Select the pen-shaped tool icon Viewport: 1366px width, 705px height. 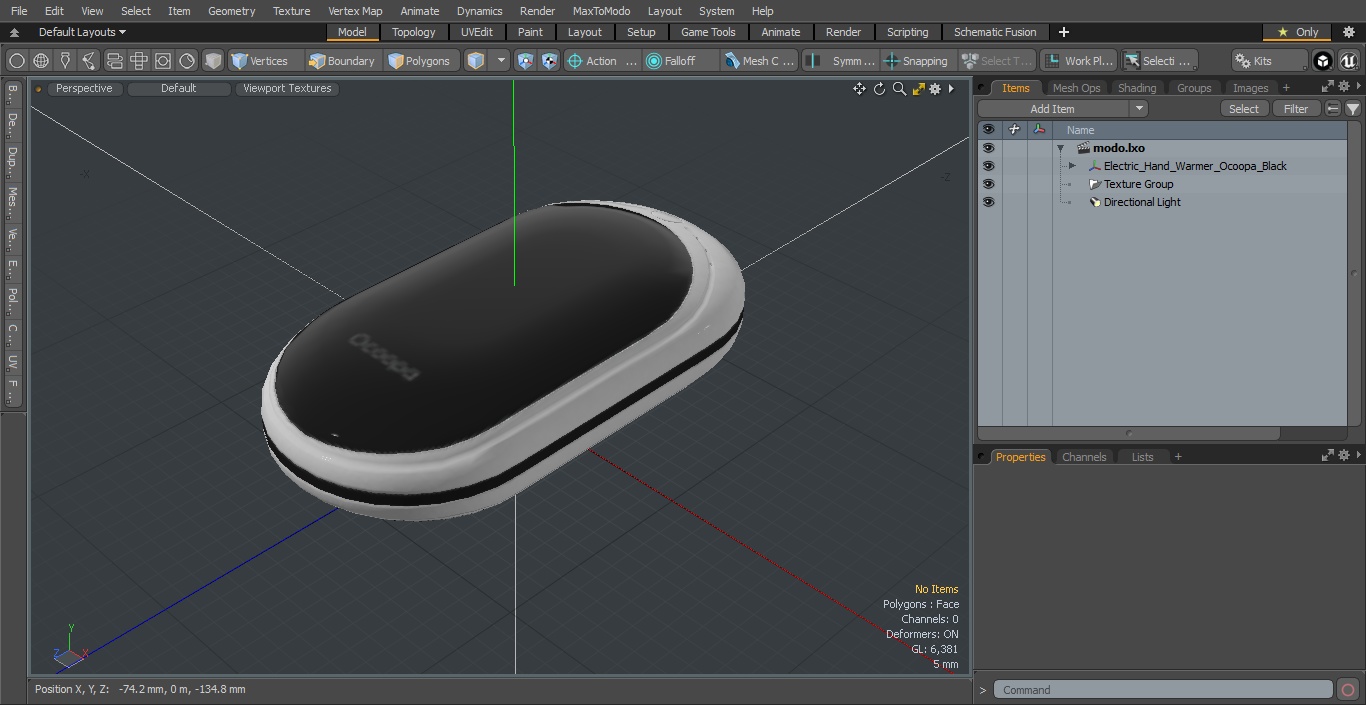(x=65, y=61)
